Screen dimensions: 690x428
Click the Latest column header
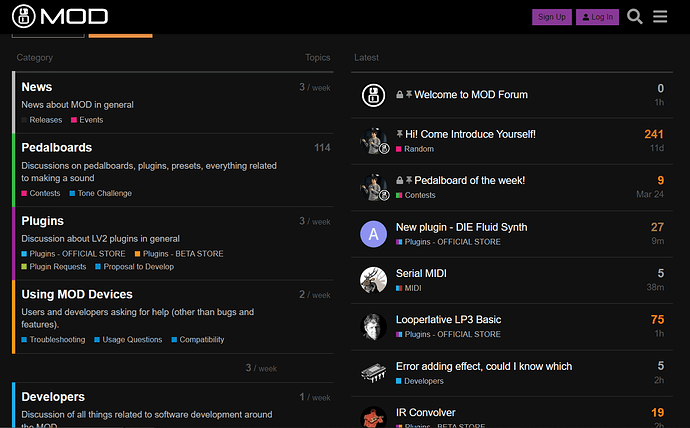point(366,58)
